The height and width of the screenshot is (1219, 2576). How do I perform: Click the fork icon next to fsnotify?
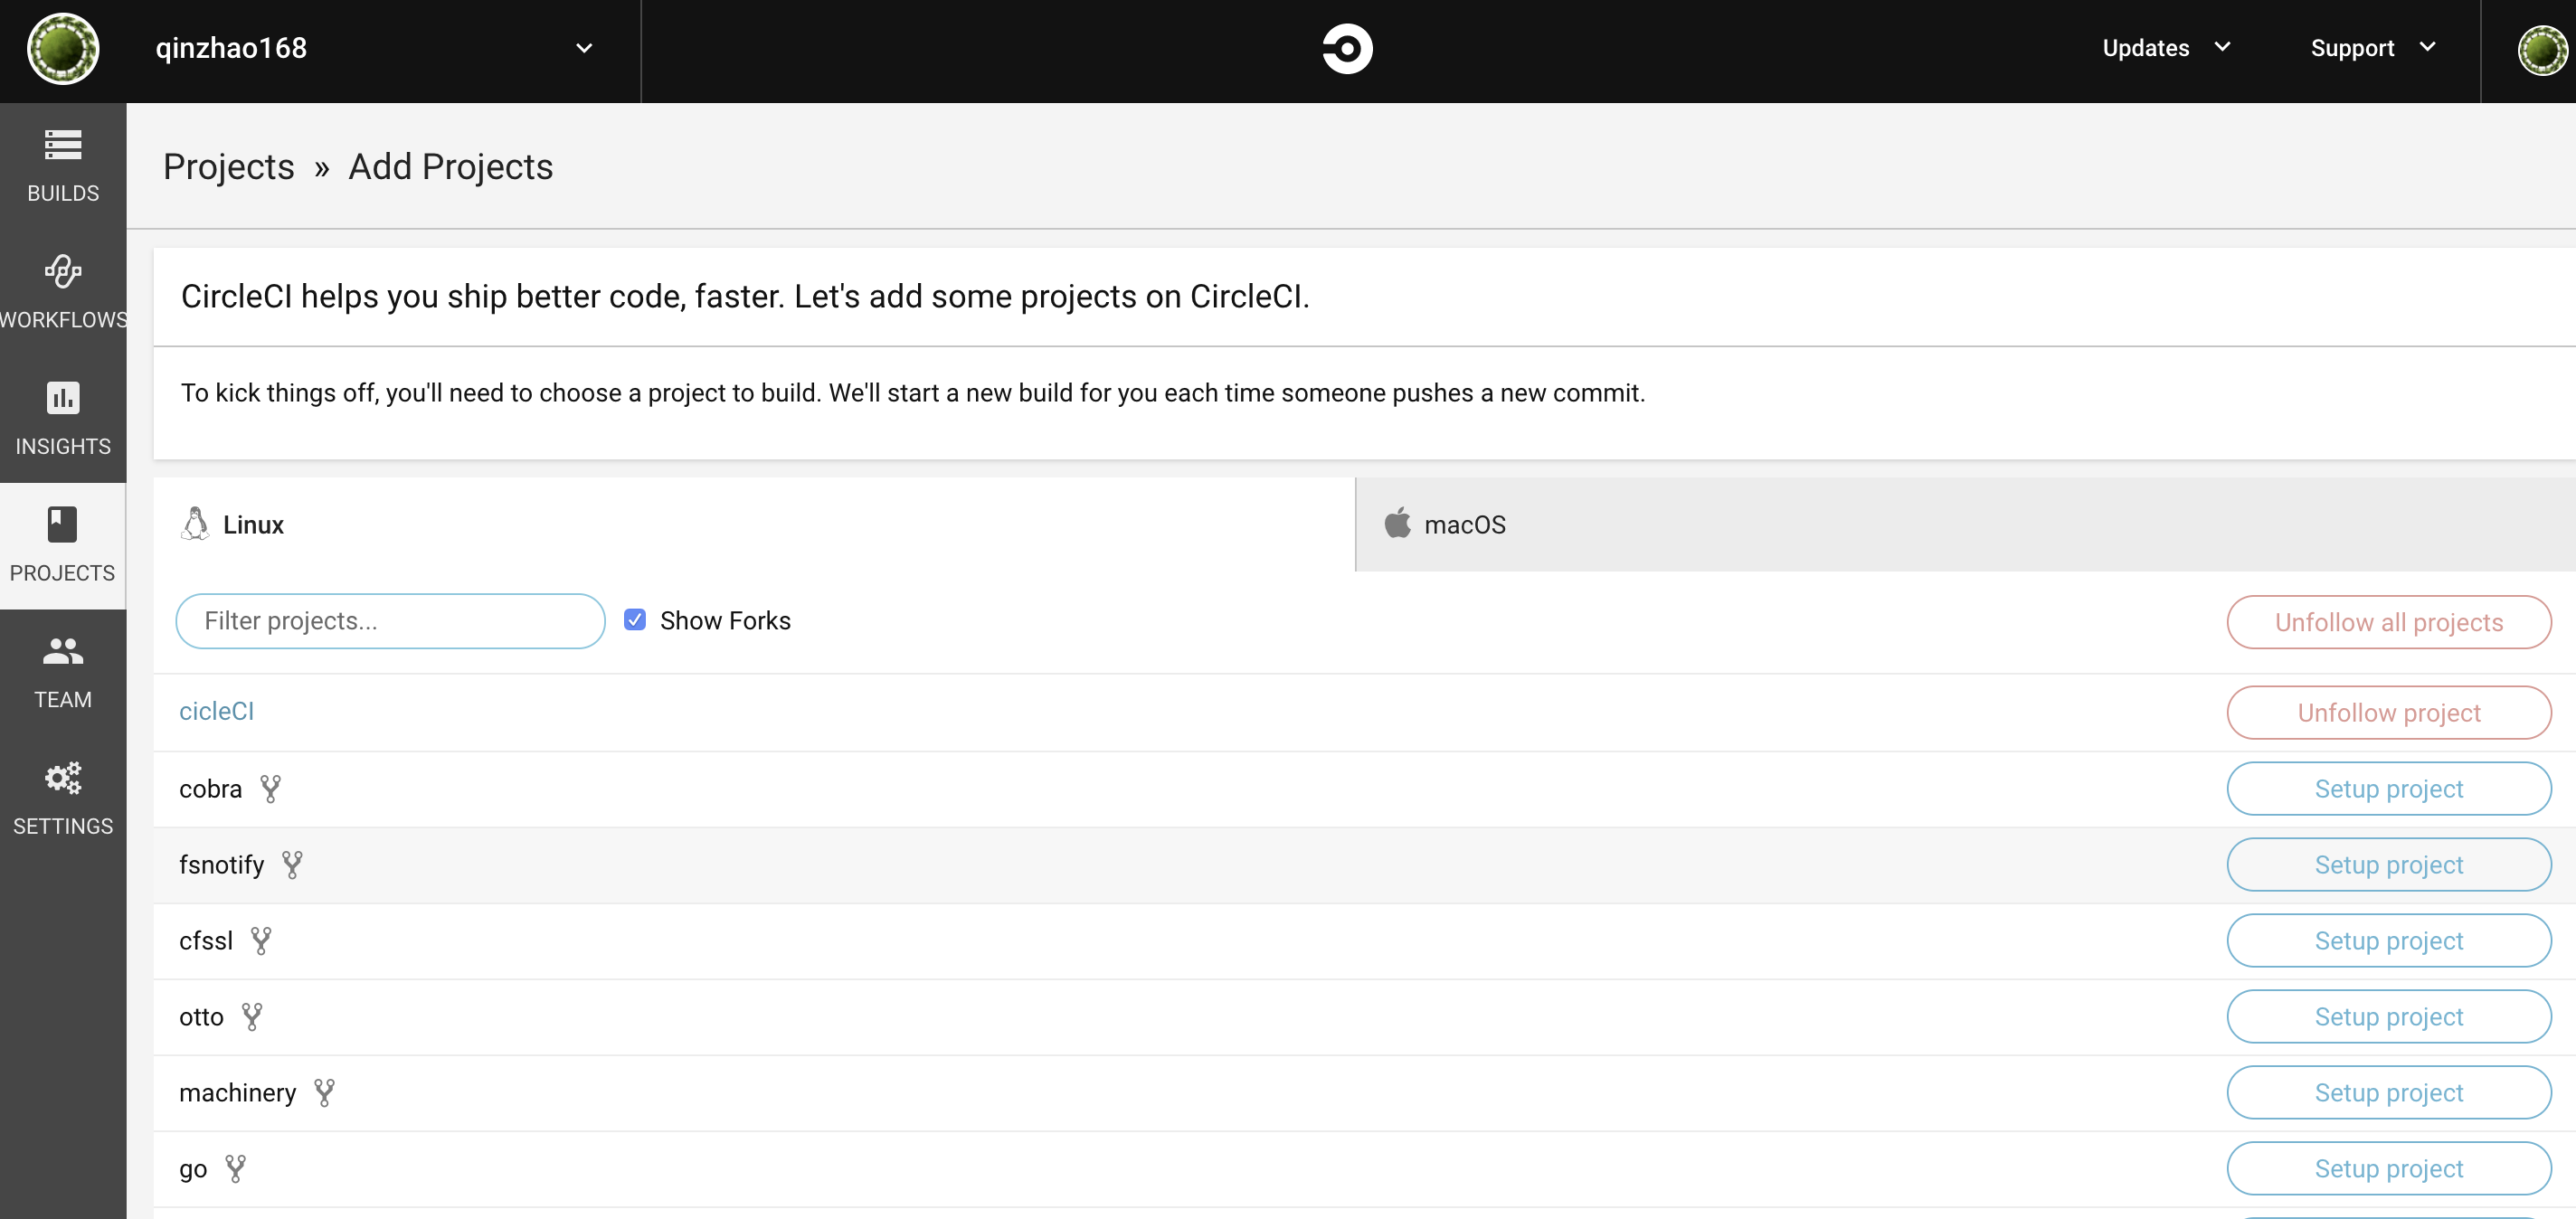(292, 865)
